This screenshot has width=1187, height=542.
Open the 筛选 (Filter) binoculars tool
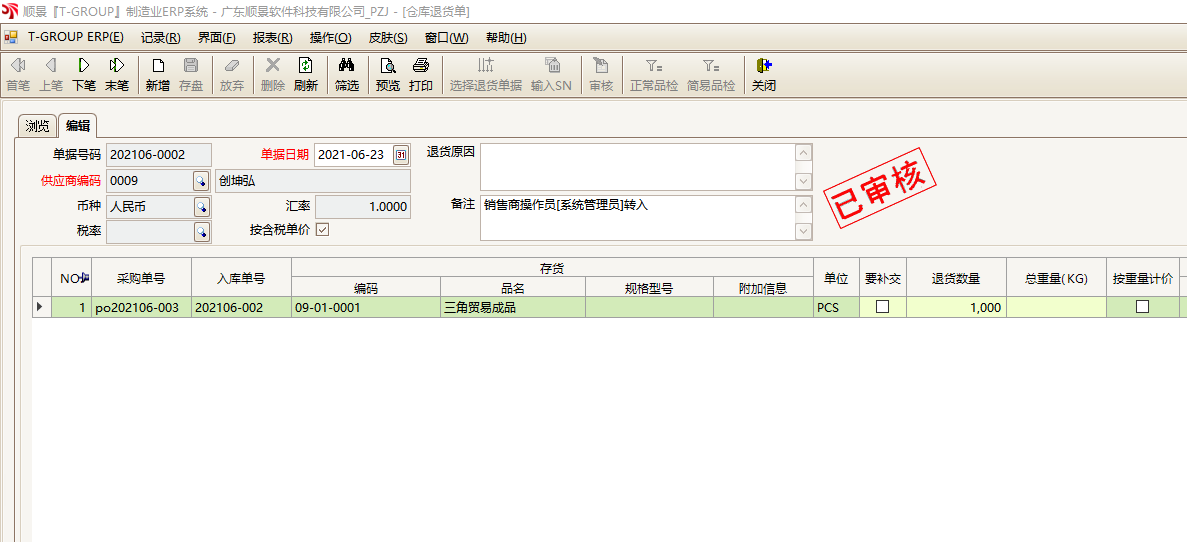coord(347,75)
